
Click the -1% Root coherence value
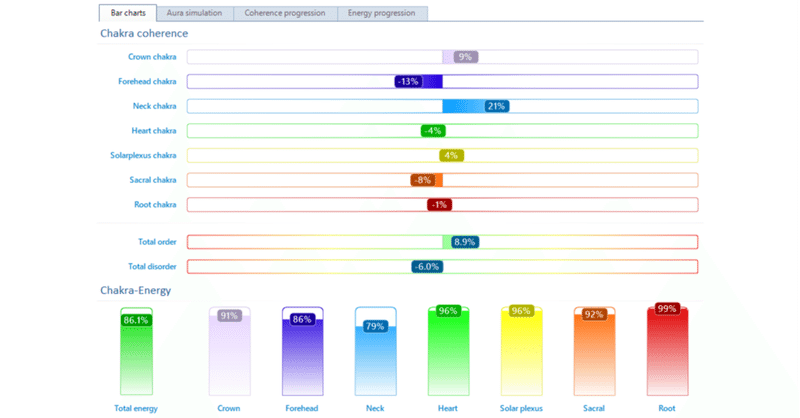pyautogui.click(x=439, y=205)
